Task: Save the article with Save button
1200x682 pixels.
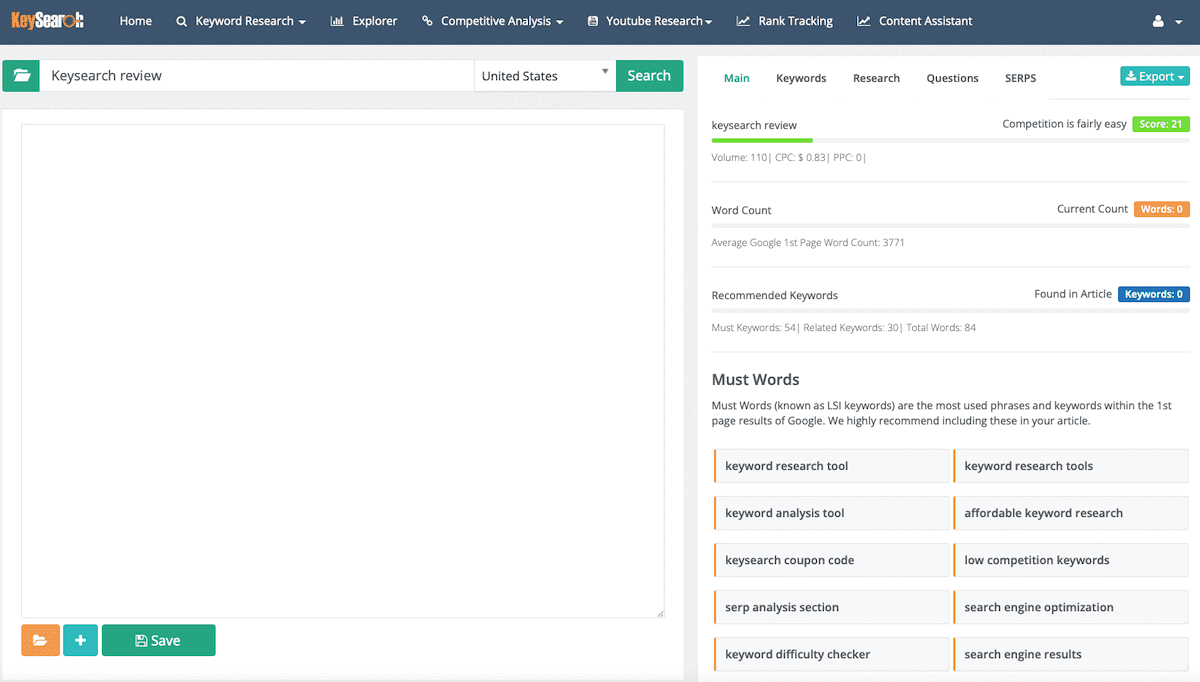Action: (x=158, y=640)
